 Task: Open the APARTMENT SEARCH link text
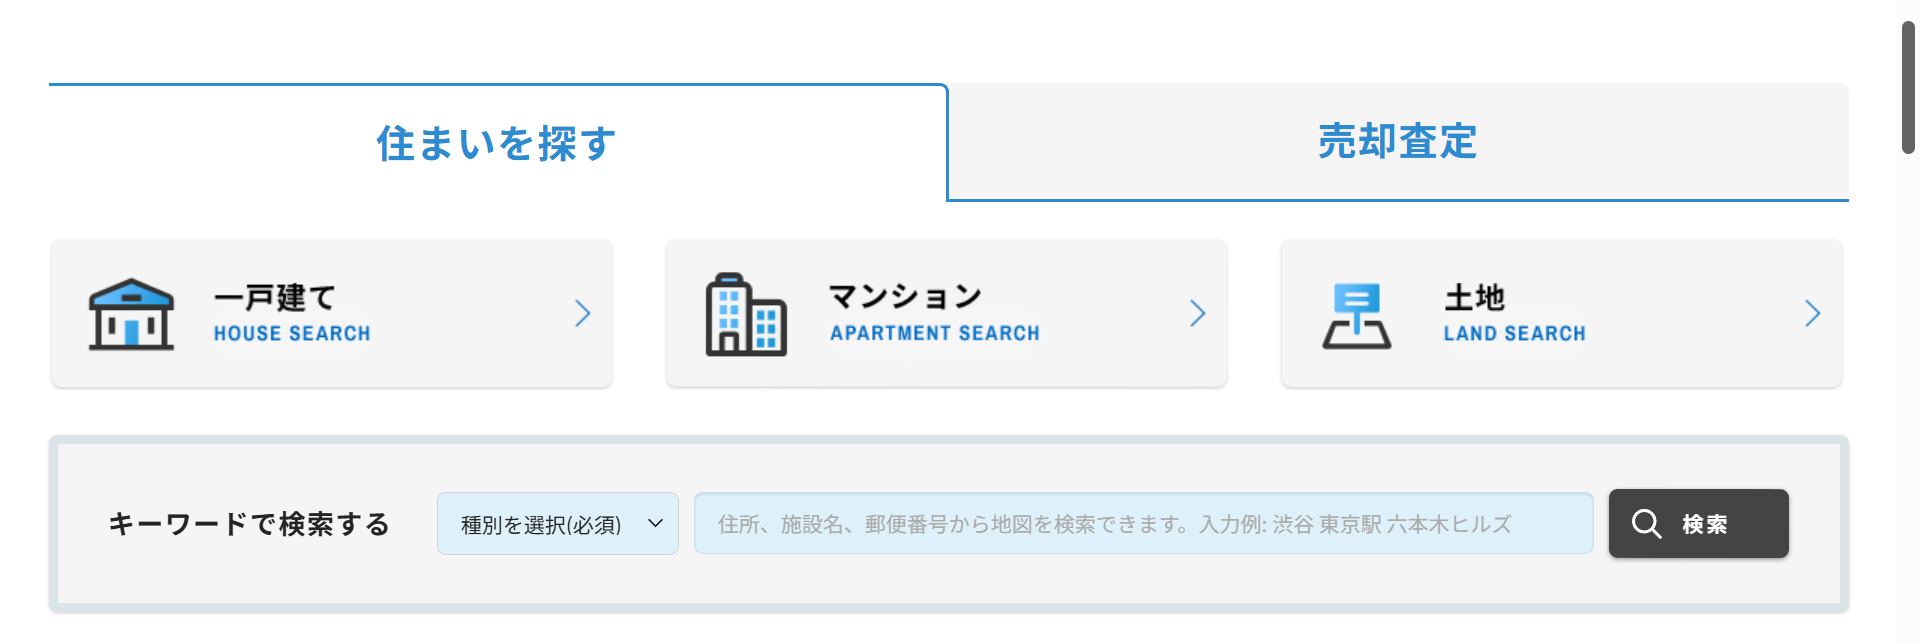pos(935,333)
